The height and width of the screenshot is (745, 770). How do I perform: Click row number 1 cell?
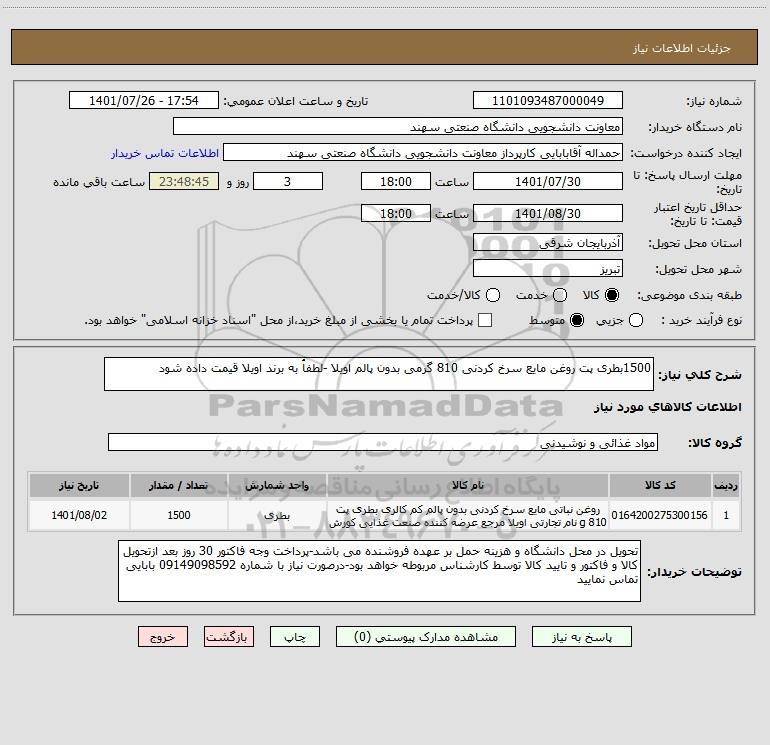(726, 515)
